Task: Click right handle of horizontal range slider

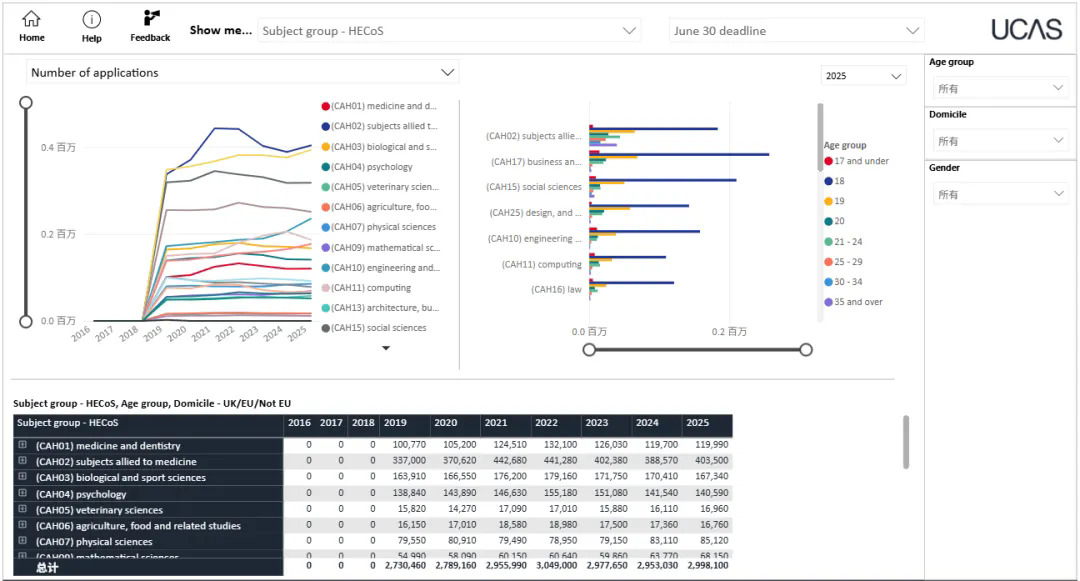Action: pyautogui.click(x=806, y=349)
